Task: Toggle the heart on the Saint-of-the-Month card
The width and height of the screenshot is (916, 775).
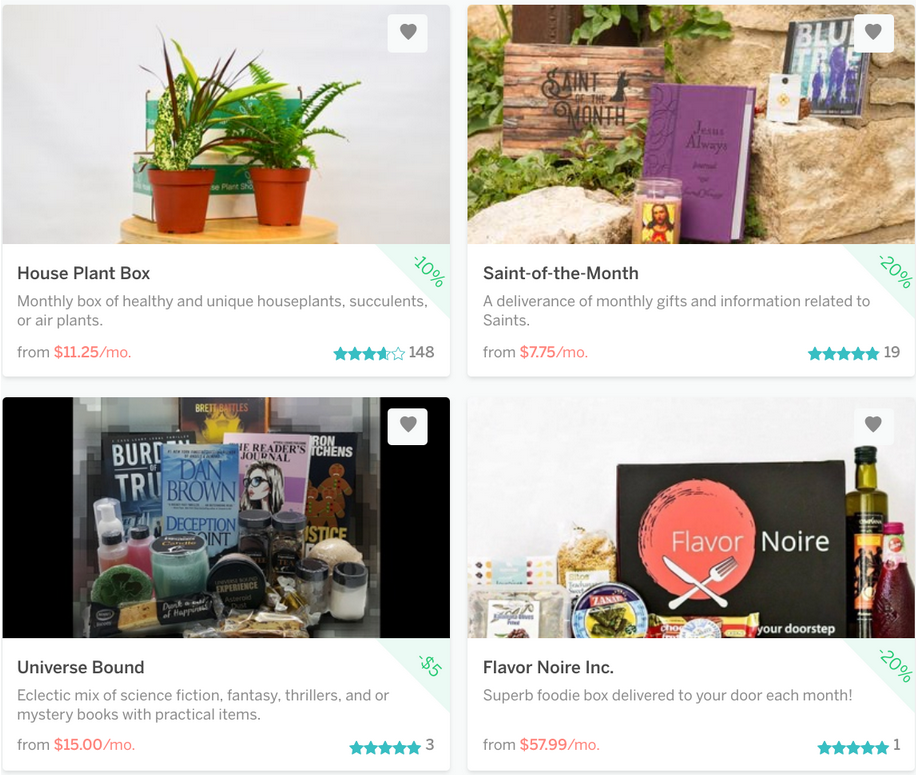Action: [873, 32]
